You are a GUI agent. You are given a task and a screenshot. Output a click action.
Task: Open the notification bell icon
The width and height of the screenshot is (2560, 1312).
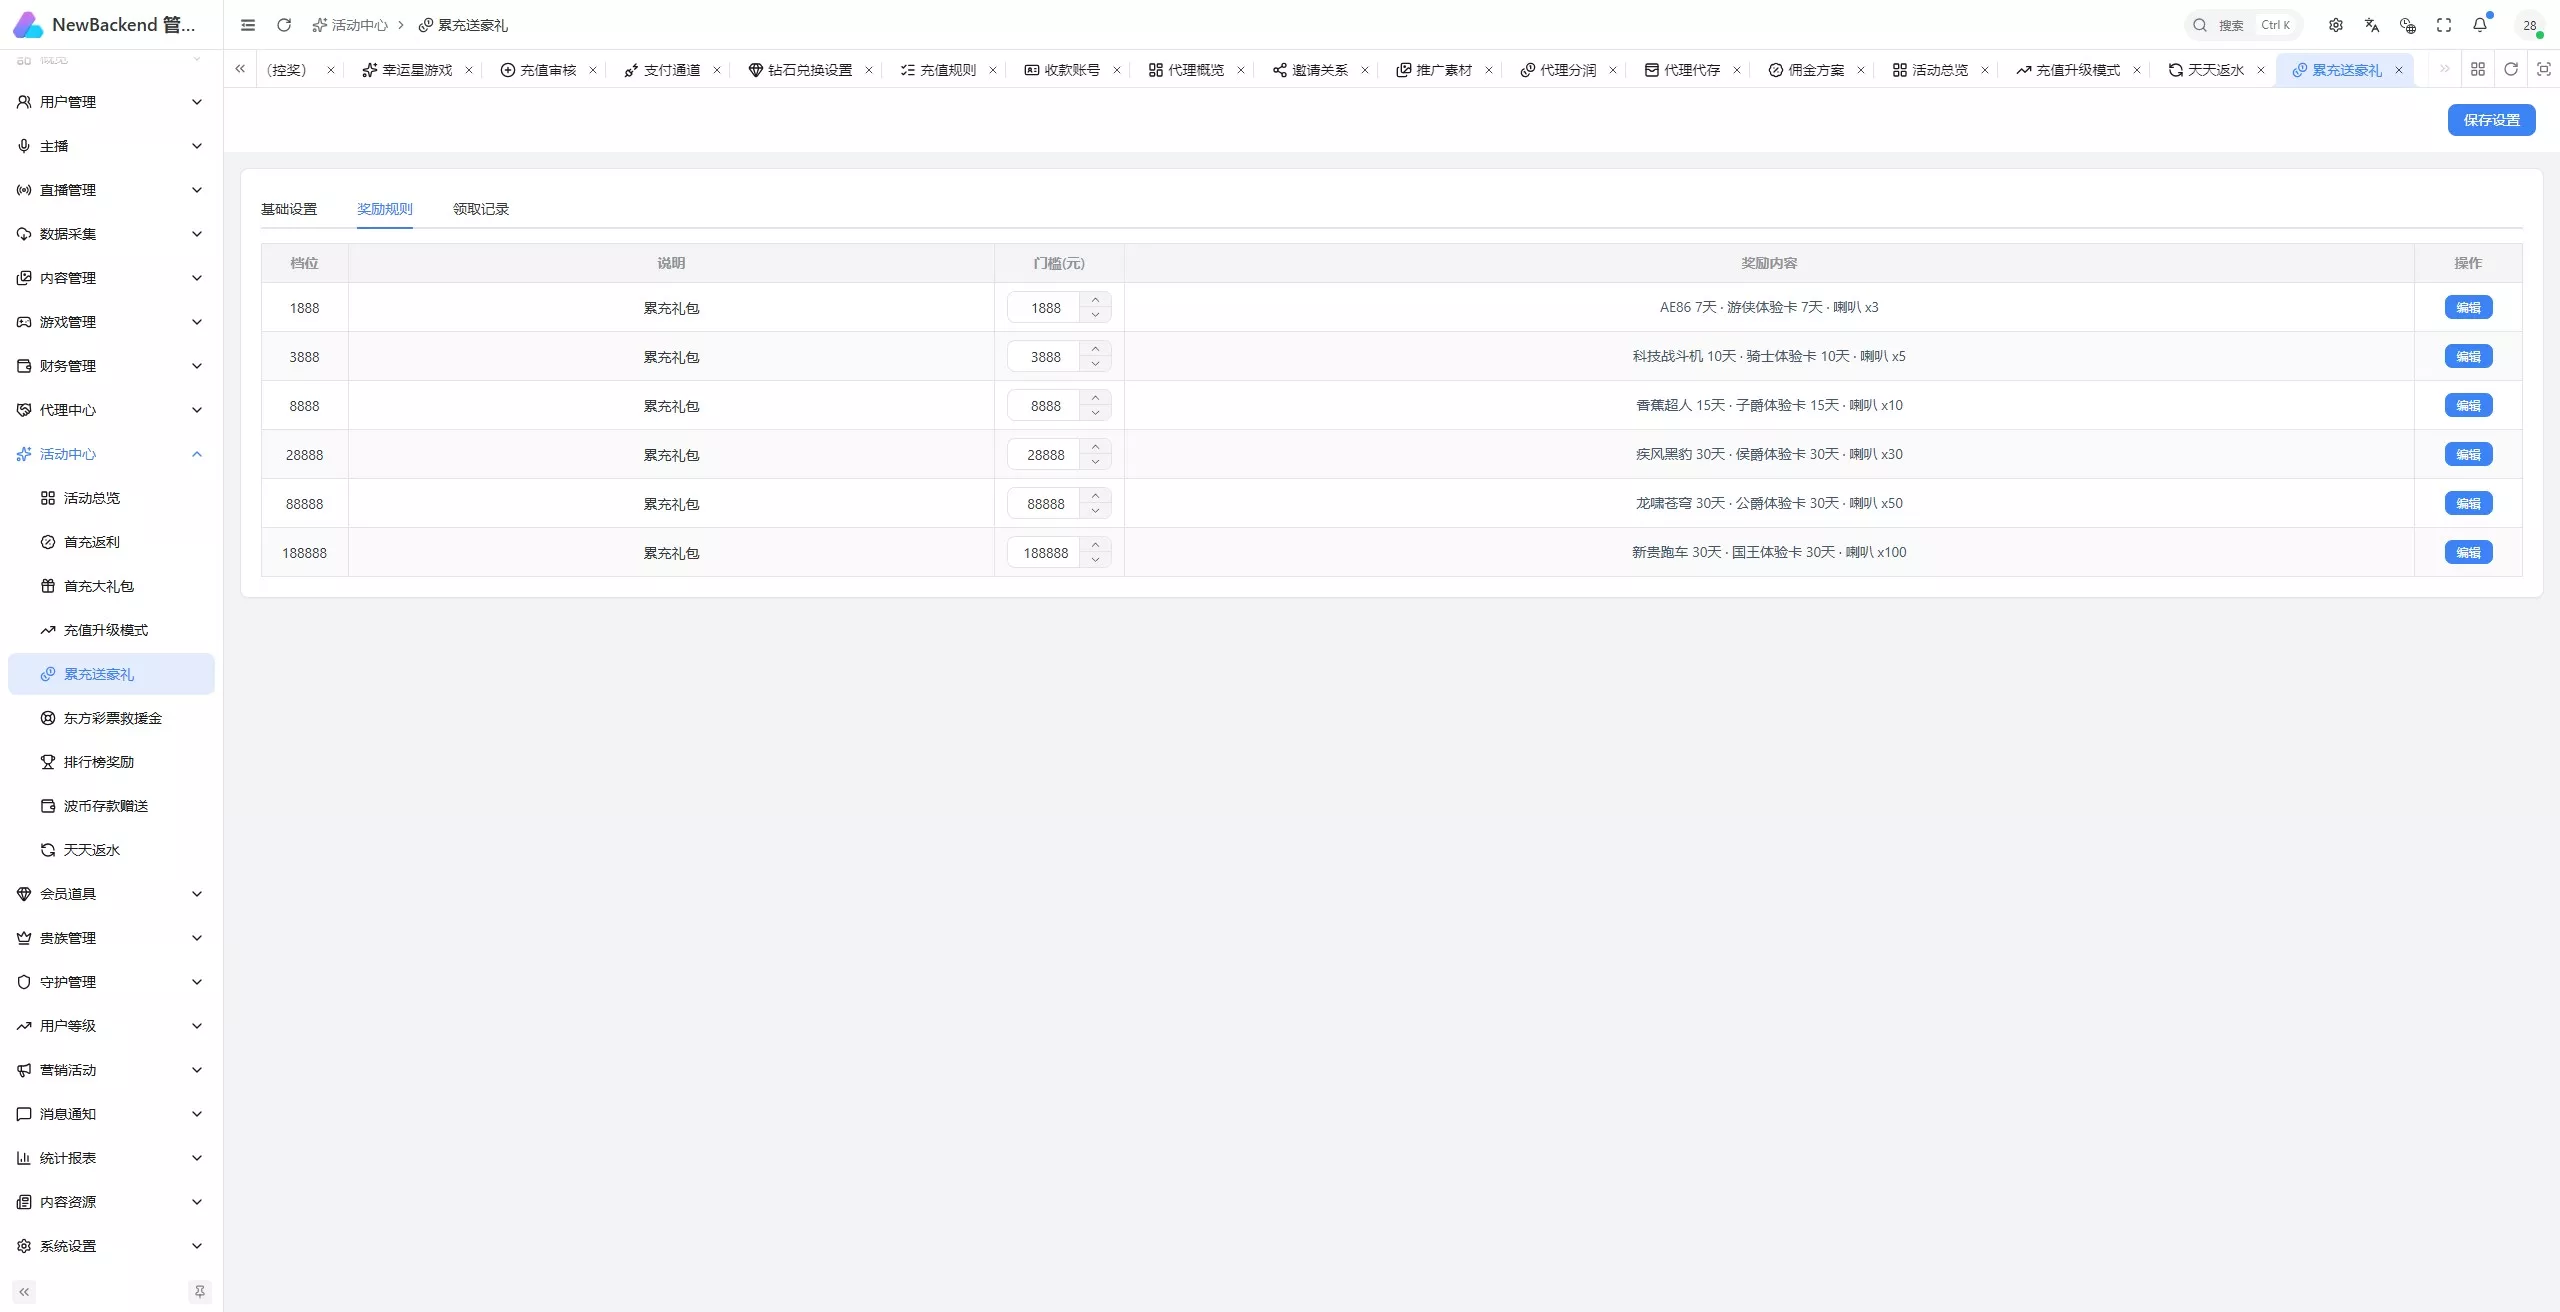pos(2480,25)
